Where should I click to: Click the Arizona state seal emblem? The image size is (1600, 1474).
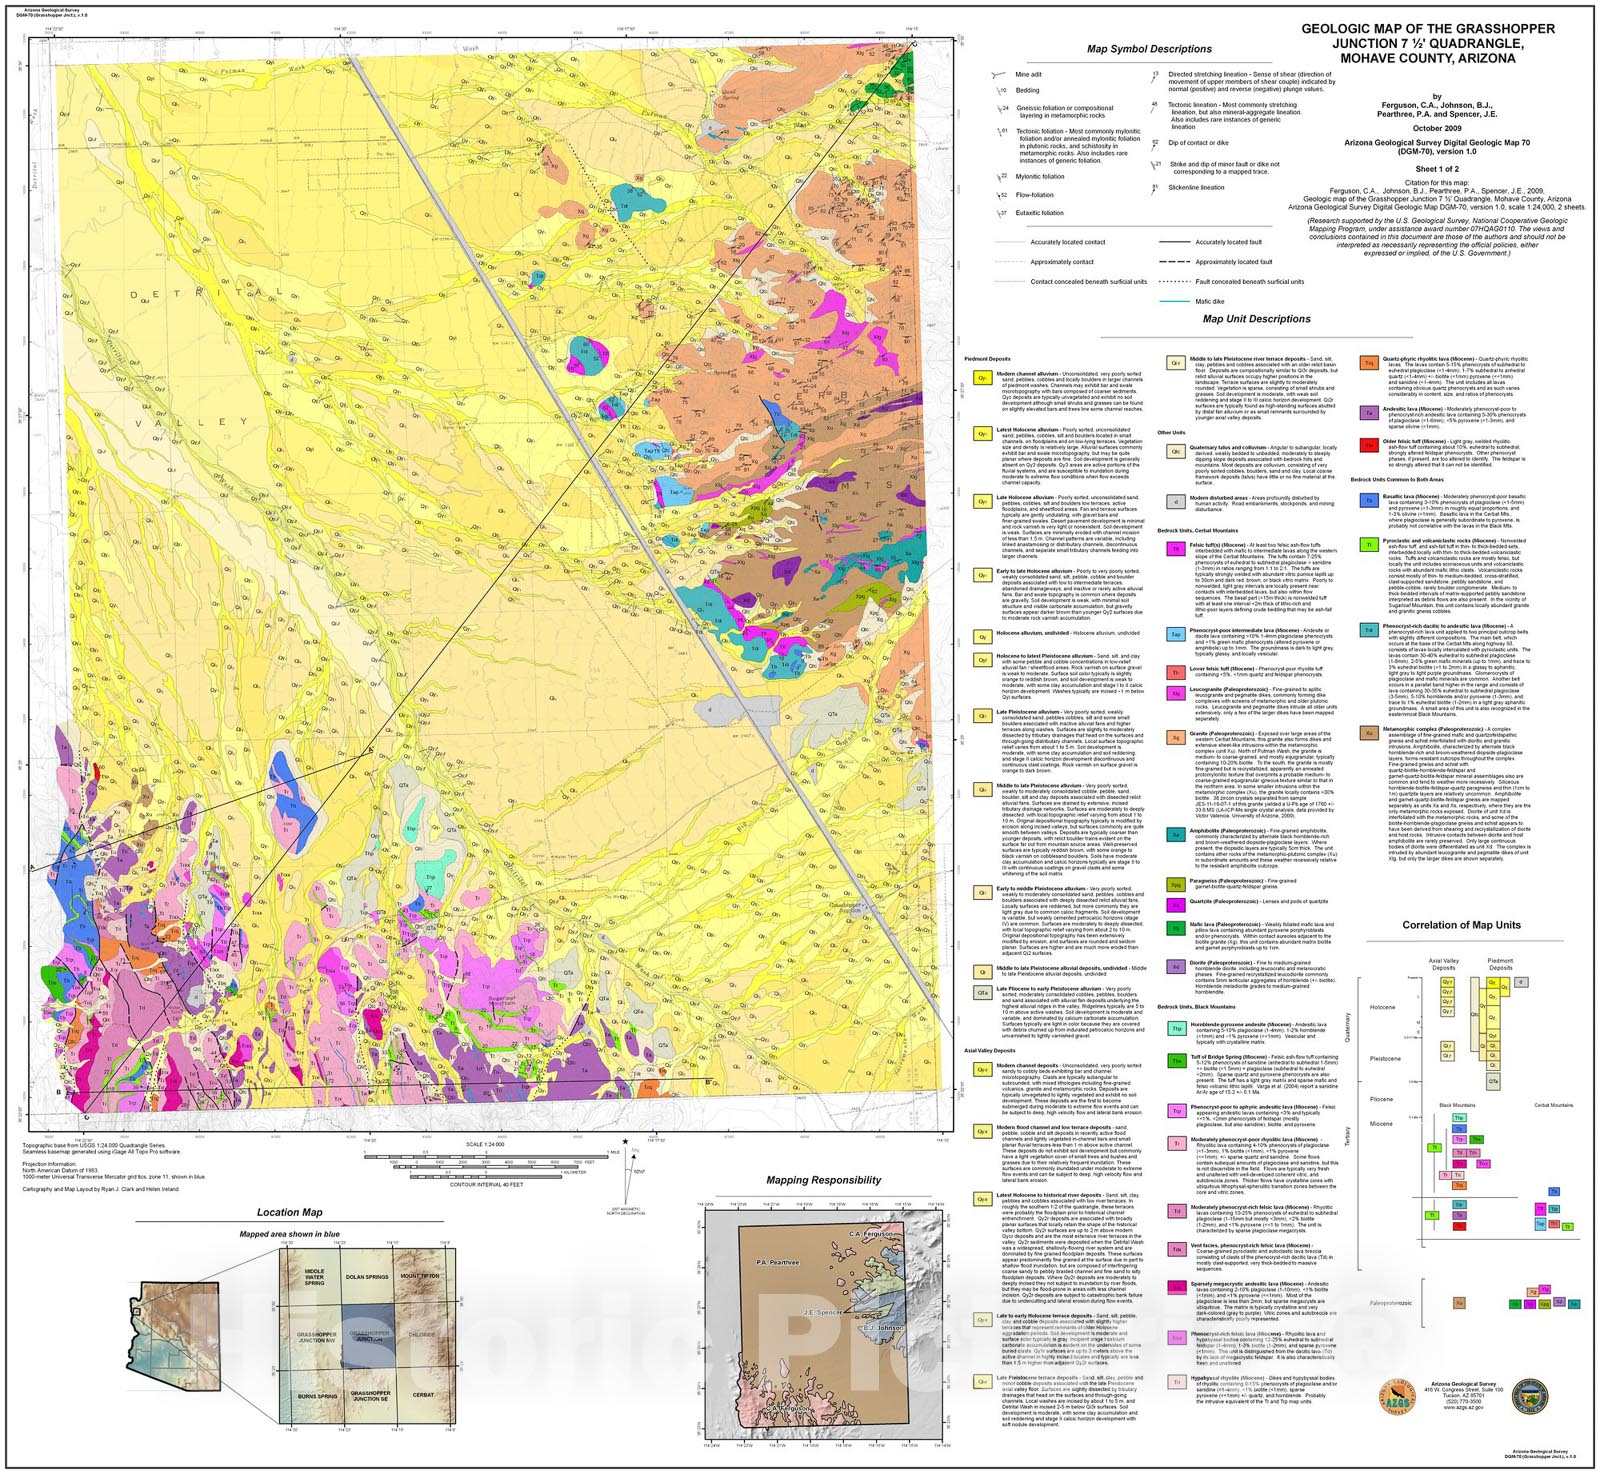(x=1530, y=1396)
